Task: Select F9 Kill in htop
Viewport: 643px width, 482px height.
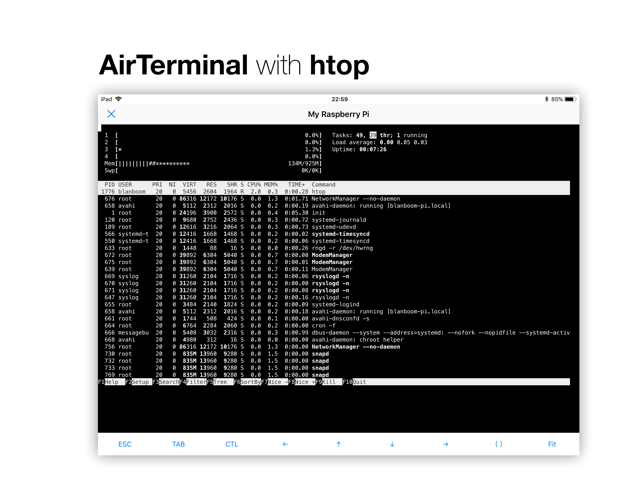Action: pyautogui.click(x=329, y=381)
